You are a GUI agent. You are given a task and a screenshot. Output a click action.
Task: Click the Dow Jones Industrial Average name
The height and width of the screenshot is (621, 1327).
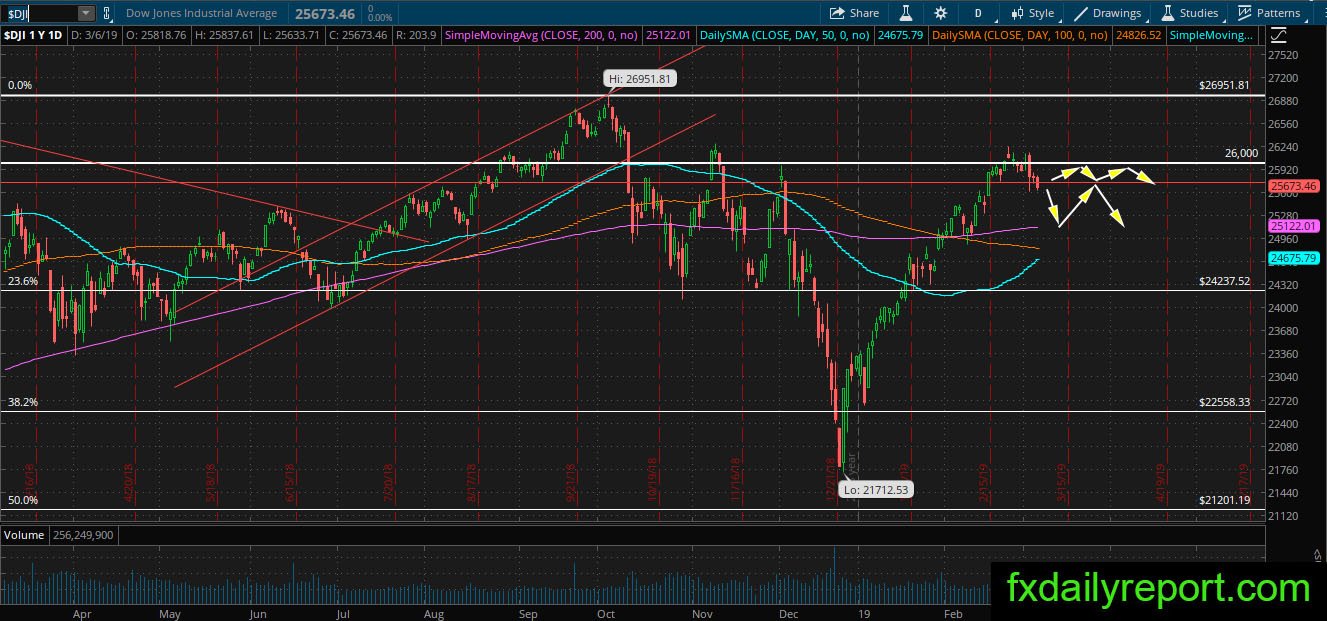click(x=201, y=13)
